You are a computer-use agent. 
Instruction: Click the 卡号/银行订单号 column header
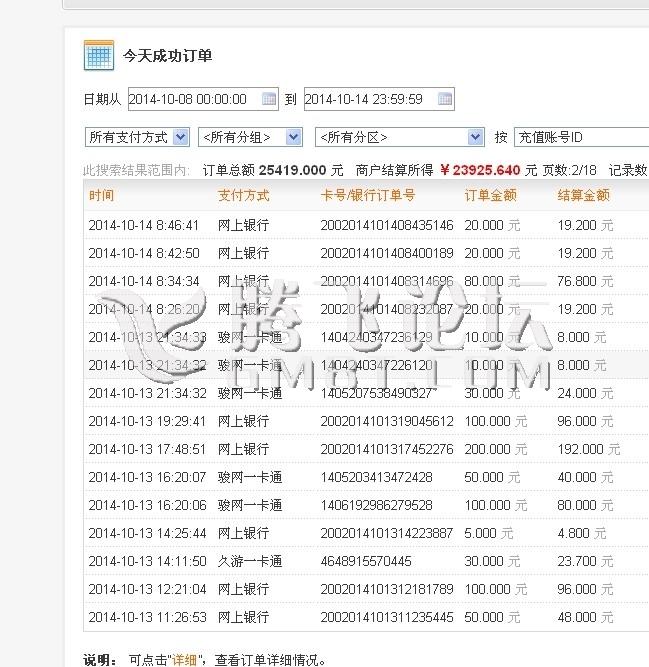click(x=367, y=196)
